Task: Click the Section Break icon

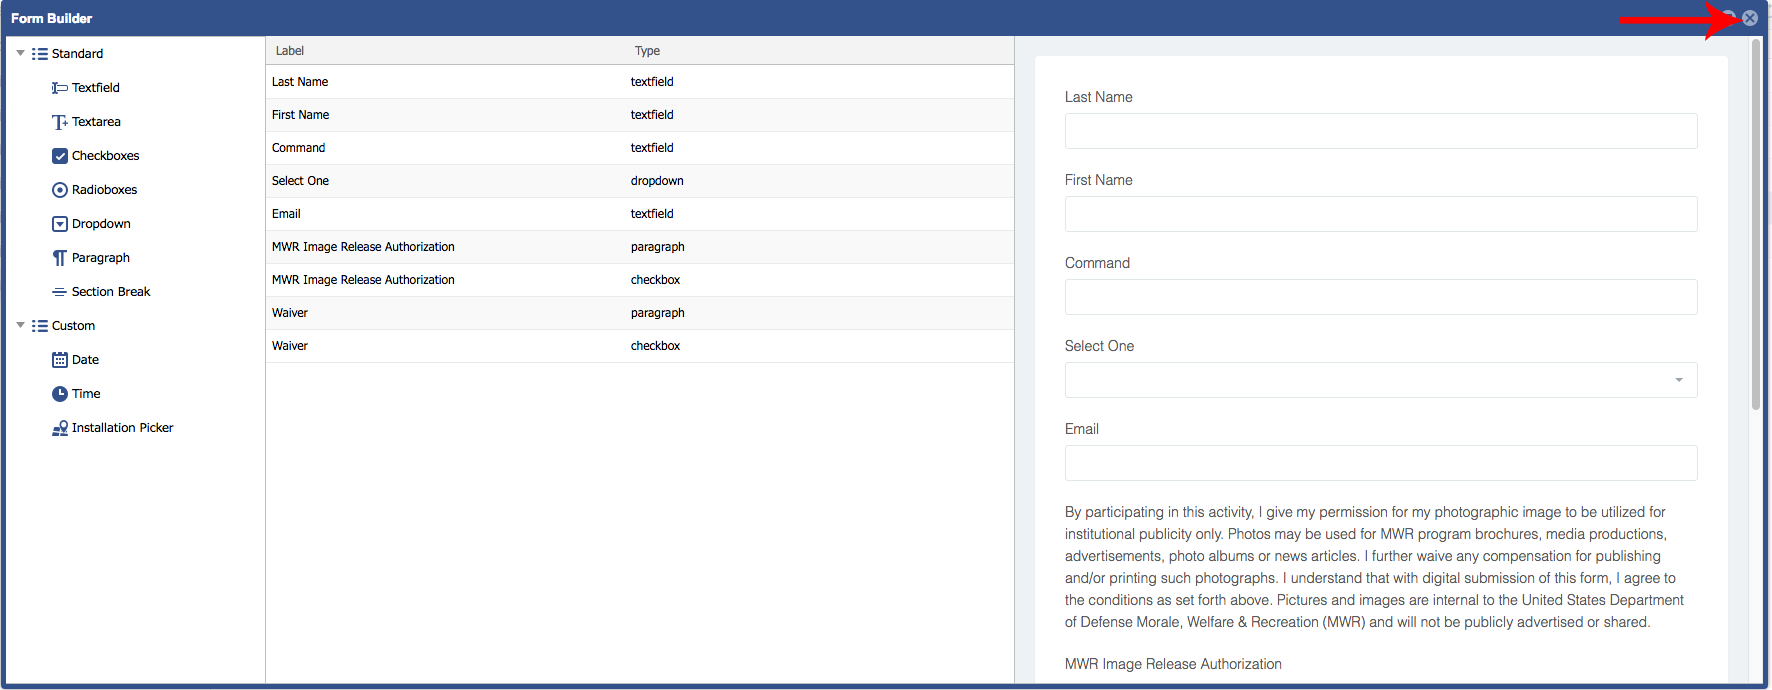Action: pyautogui.click(x=60, y=292)
